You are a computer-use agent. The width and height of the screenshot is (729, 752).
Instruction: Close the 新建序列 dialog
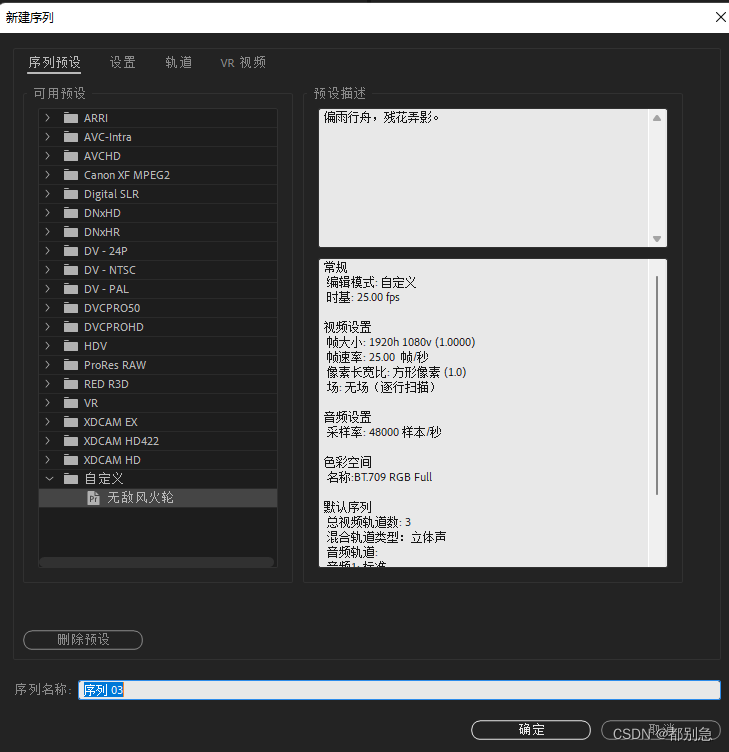[x=720, y=17]
